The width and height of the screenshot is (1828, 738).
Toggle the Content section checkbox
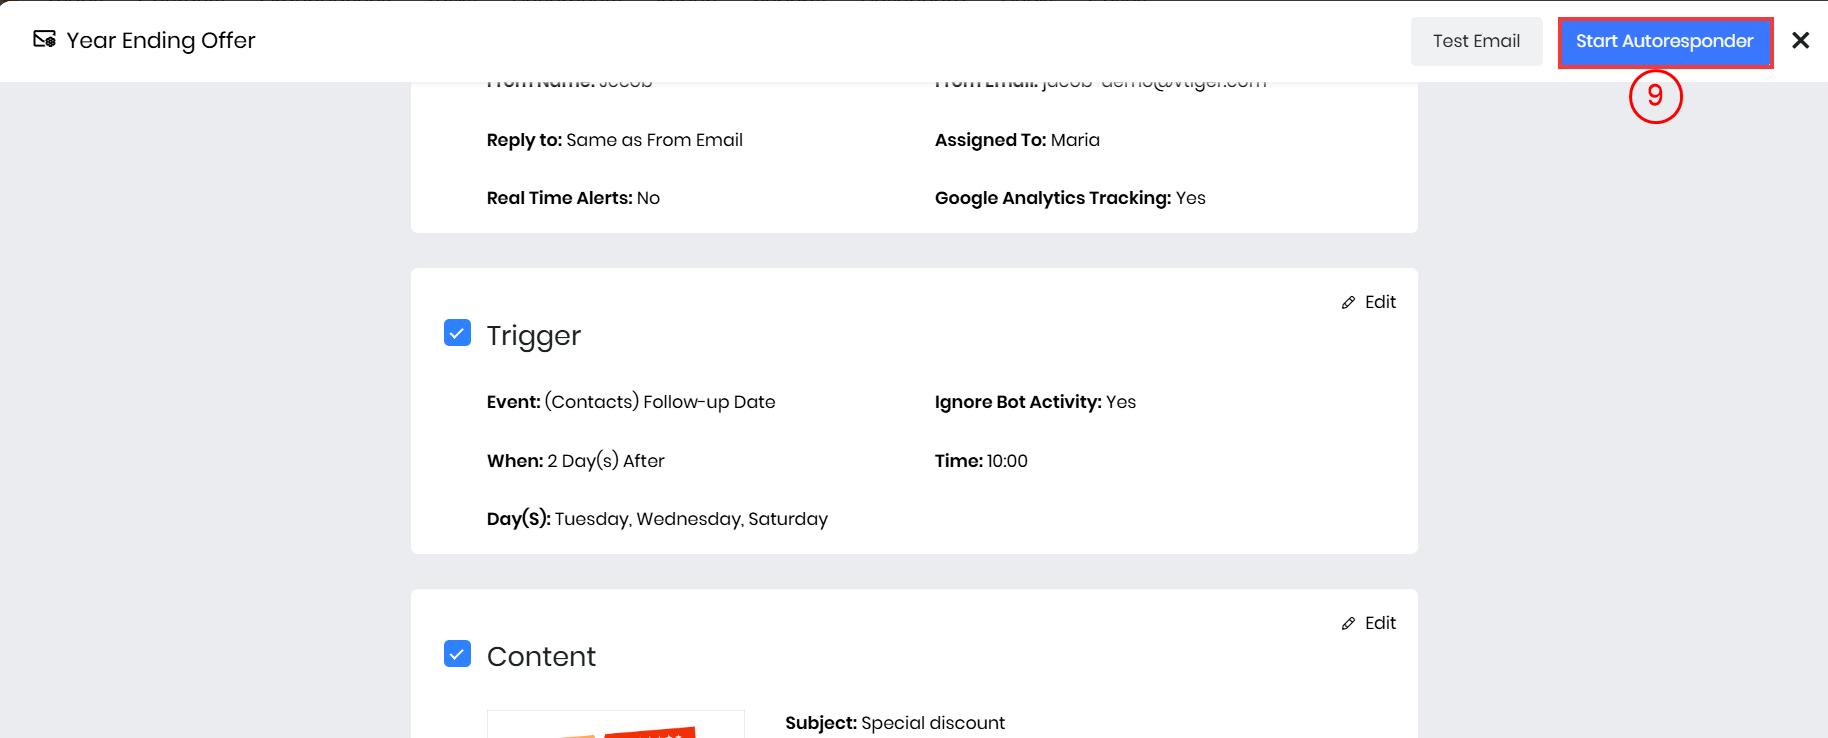point(457,654)
